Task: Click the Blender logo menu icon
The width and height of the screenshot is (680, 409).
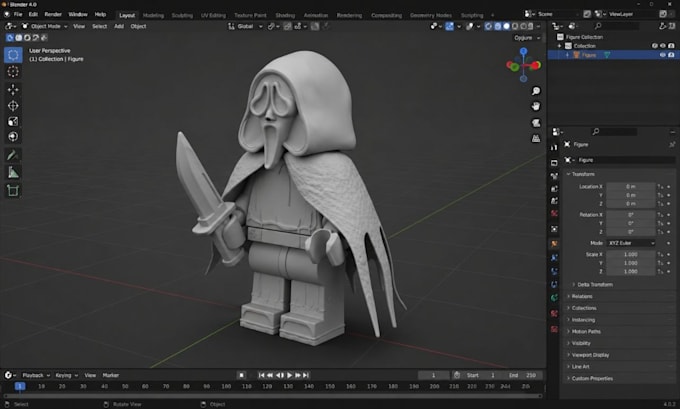Action: point(7,14)
